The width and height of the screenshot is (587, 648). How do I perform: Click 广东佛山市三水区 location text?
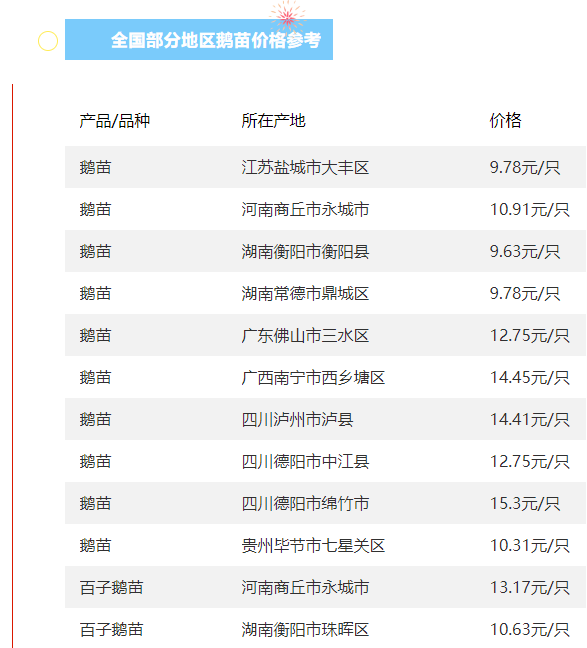[x=305, y=336]
